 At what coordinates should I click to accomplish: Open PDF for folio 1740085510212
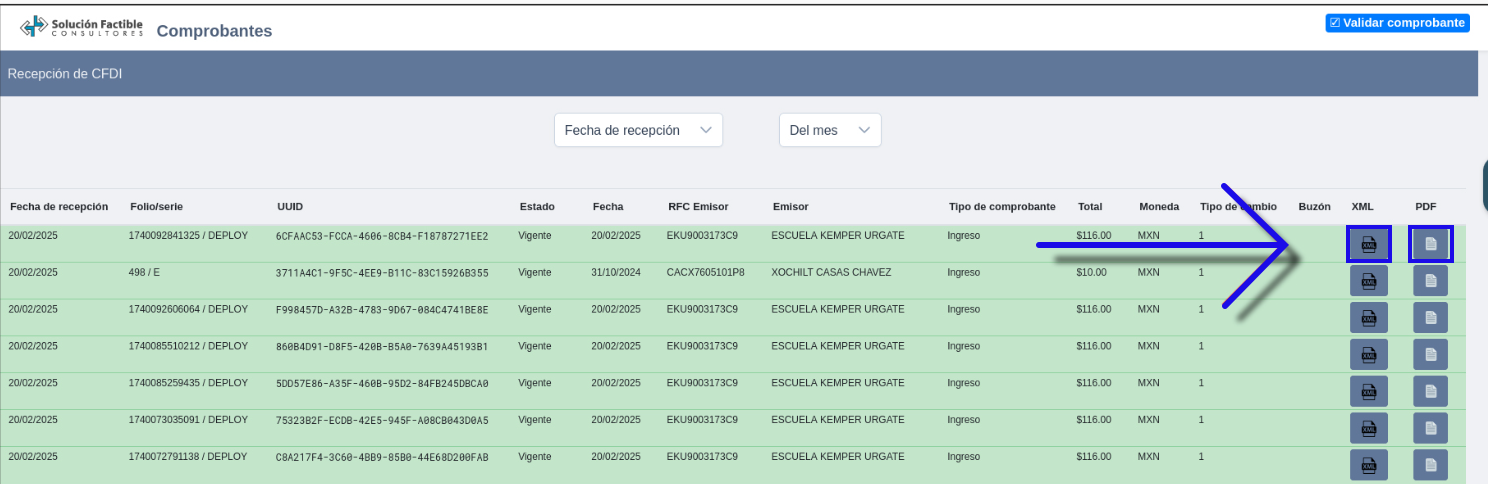pos(1430,354)
